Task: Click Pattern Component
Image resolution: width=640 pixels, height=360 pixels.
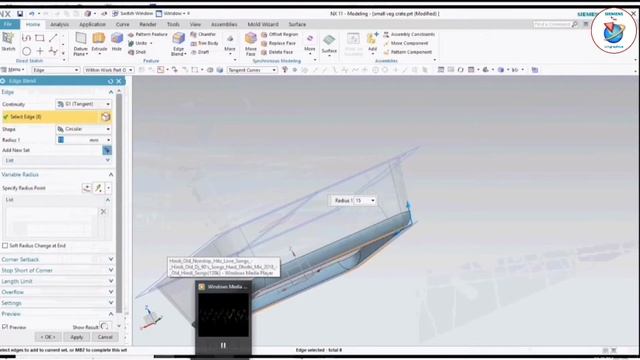Action: 407,52
